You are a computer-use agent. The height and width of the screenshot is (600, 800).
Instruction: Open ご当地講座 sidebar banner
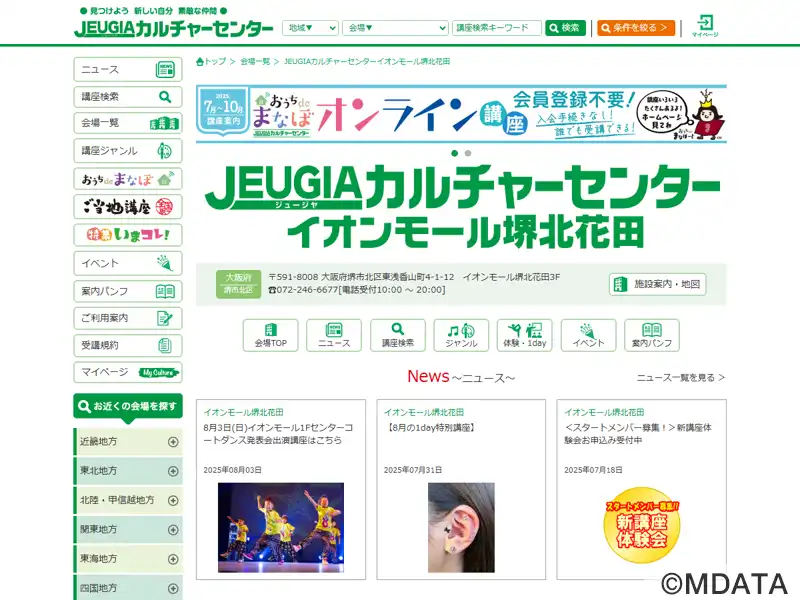point(128,207)
